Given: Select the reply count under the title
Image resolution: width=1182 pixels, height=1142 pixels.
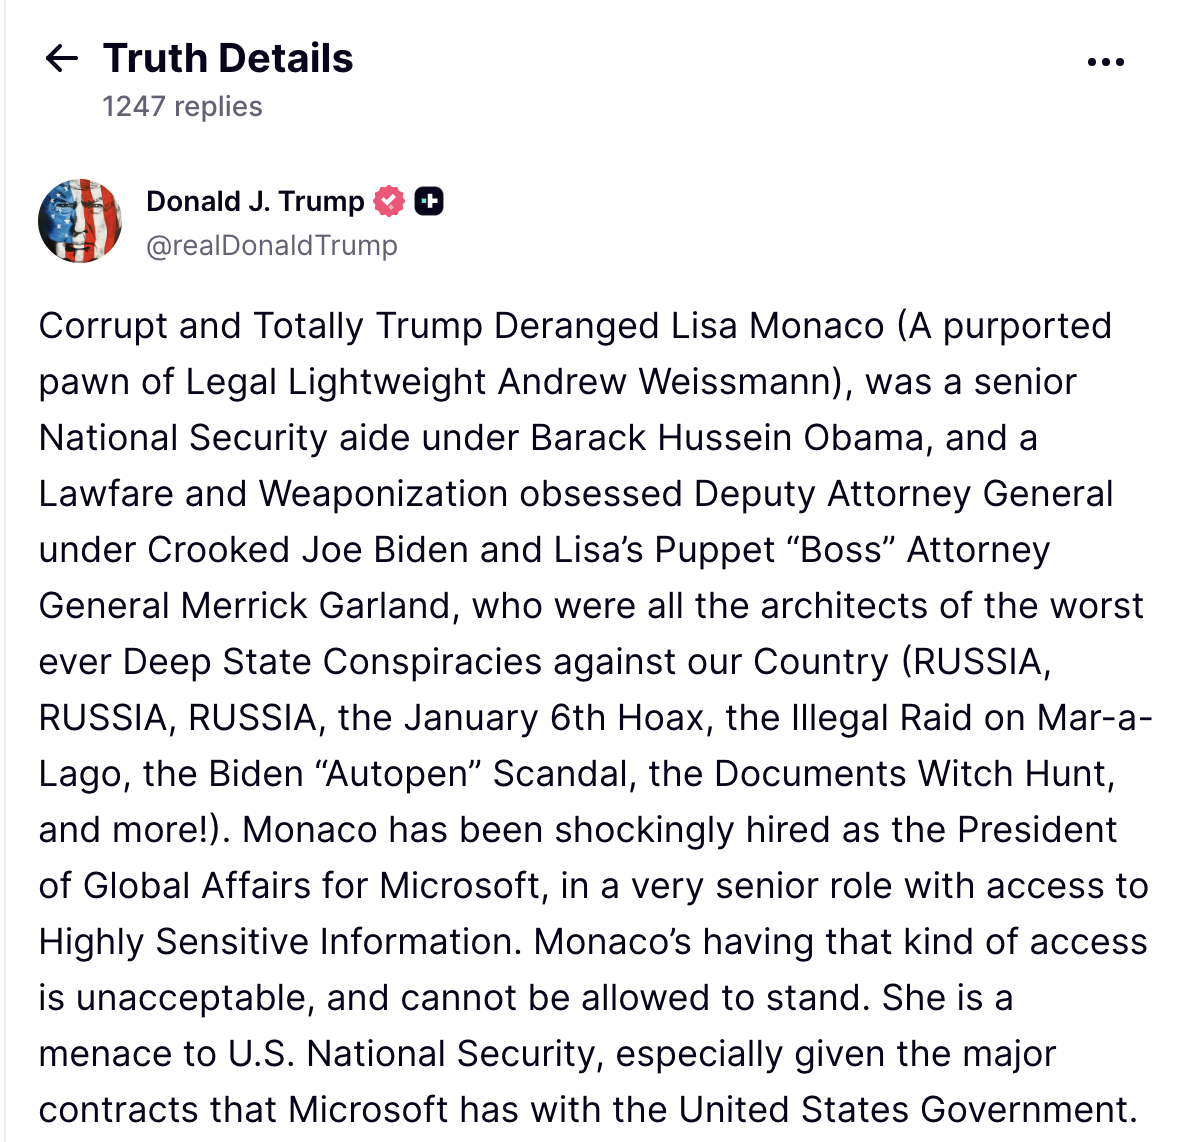Looking at the screenshot, I should tap(181, 106).
